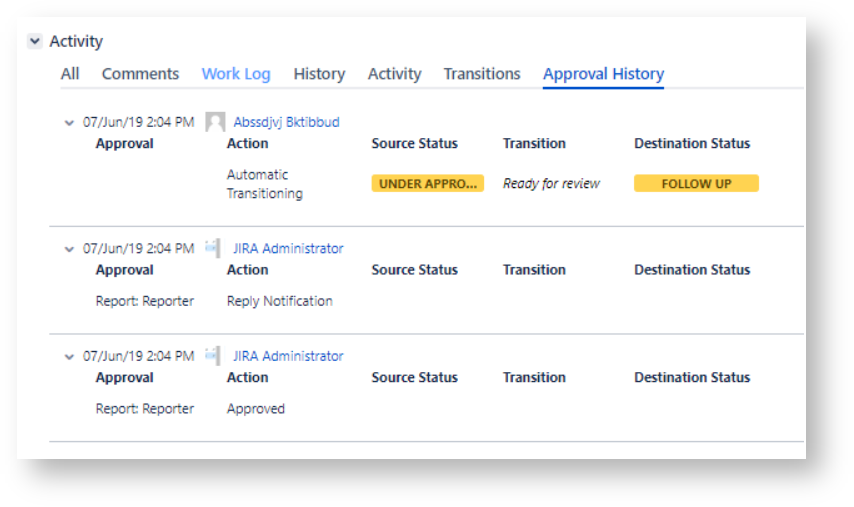Switch to the All tab
The image size is (854, 507).
pyautogui.click(x=70, y=74)
